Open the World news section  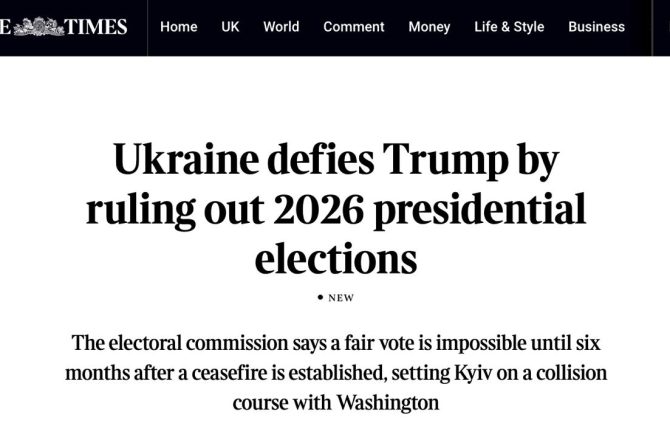point(281,27)
